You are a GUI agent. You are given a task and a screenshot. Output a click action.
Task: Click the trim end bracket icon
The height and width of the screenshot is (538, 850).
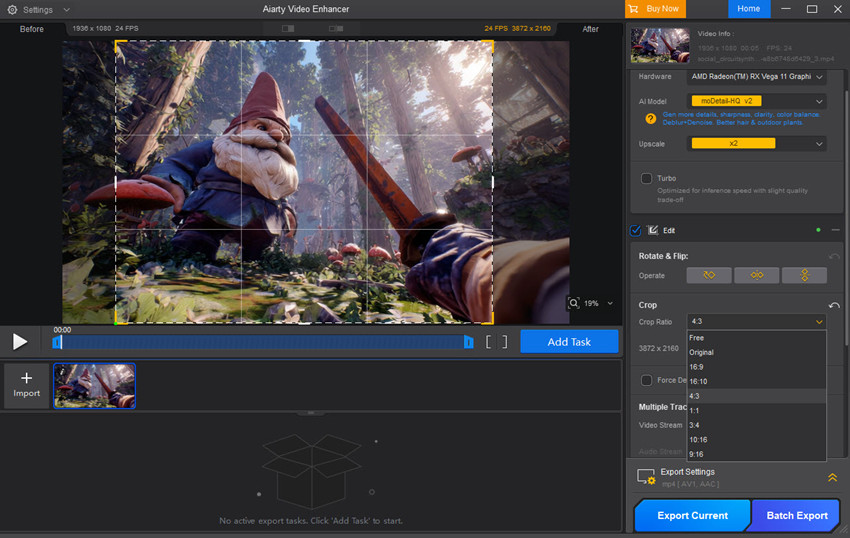click(505, 341)
